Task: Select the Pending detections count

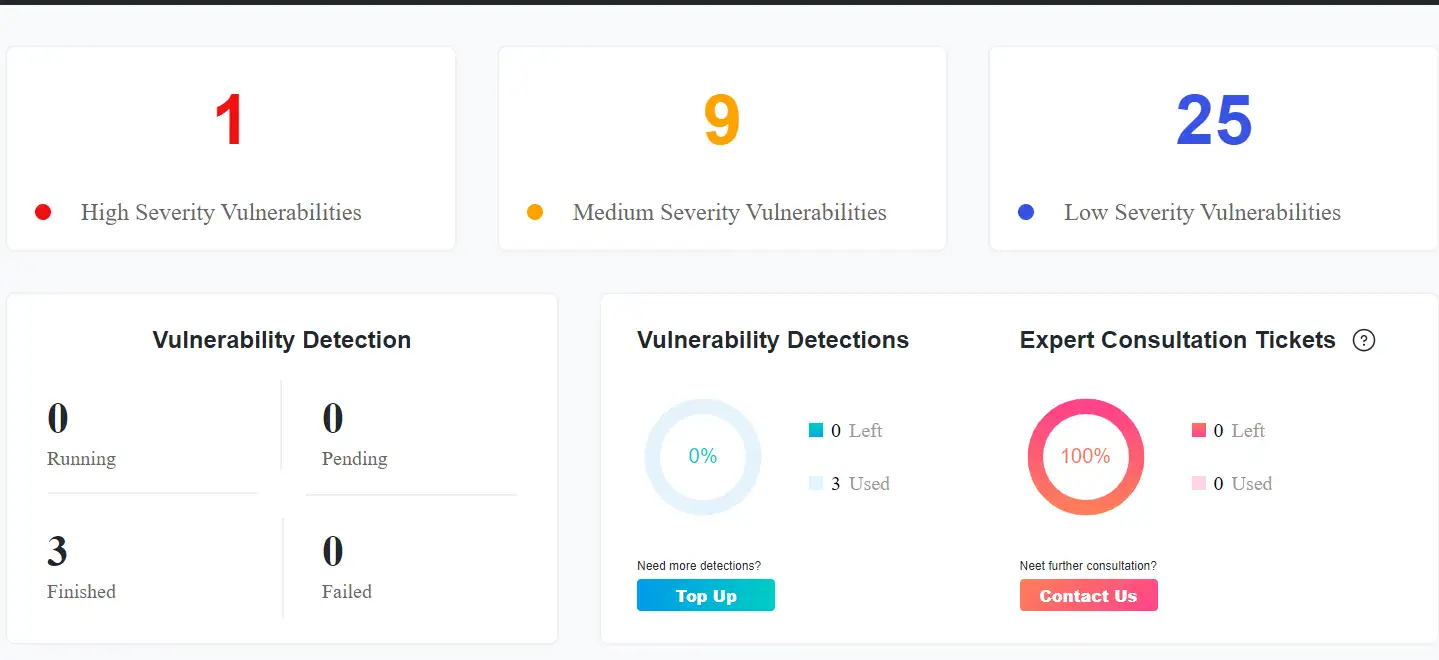Action: (x=332, y=418)
